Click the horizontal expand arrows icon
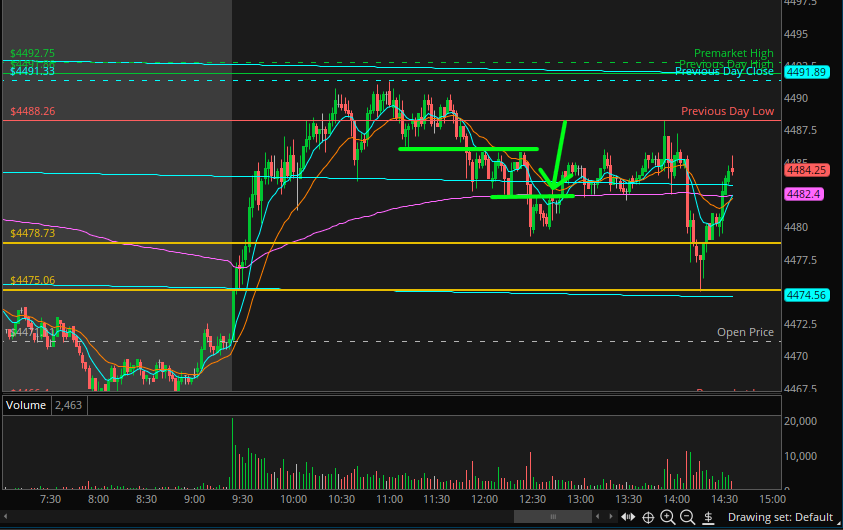This screenshot has height=530, width=843. coord(628,517)
